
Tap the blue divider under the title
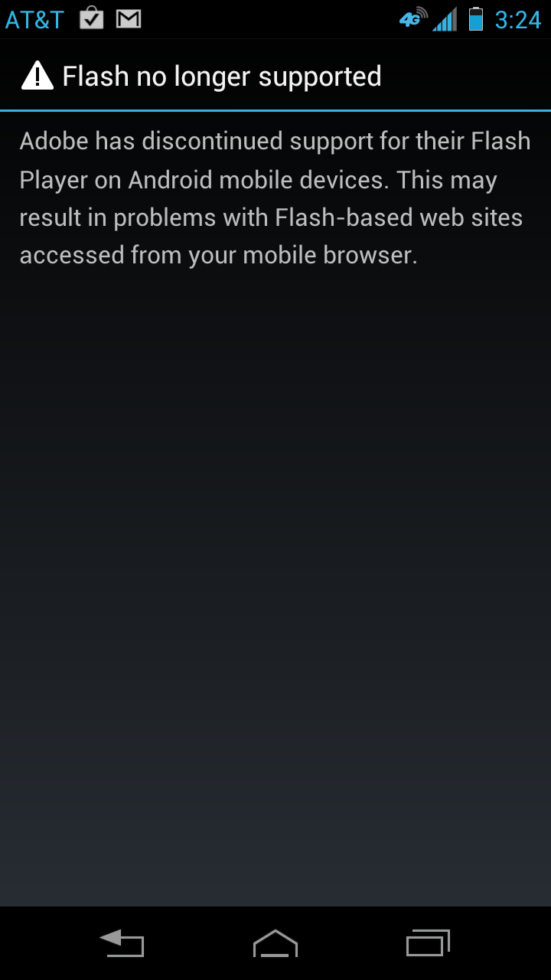pyautogui.click(x=276, y=110)
